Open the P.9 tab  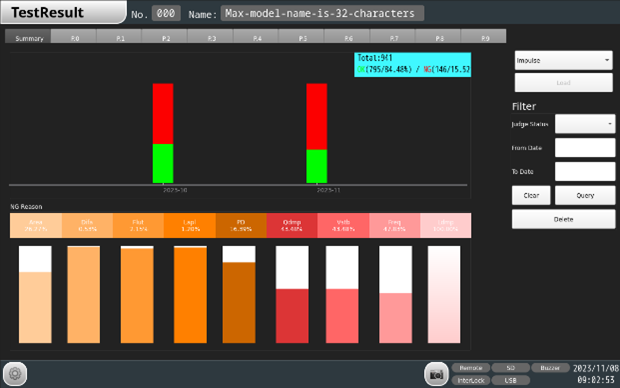(485, 36)
